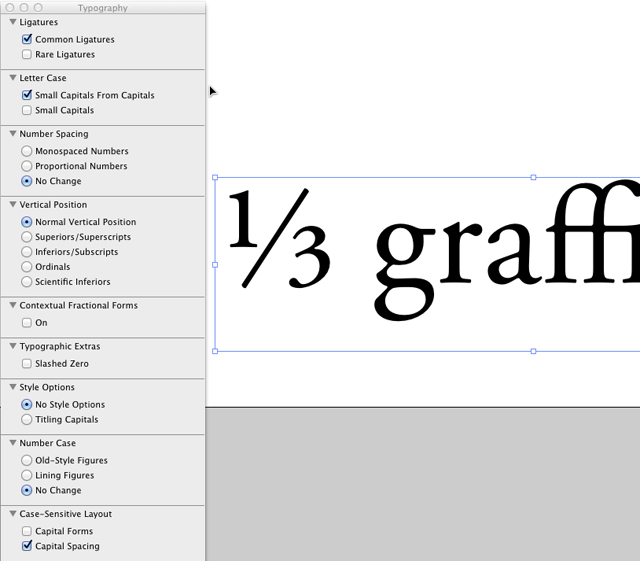Enable Capital Forms checkbox

click(x=27, y=531)
